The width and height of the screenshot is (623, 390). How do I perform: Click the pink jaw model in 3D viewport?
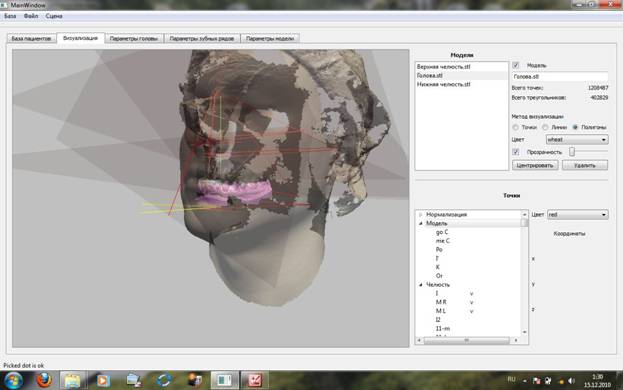(234, 191)
